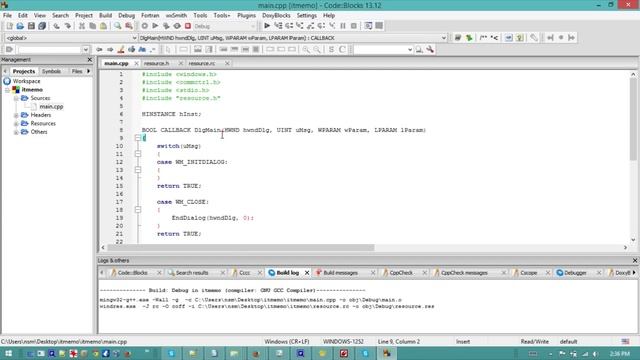Click the Copy toolbar icon
The height and width of the screenshot is (360, 640).
click(93, 26)
